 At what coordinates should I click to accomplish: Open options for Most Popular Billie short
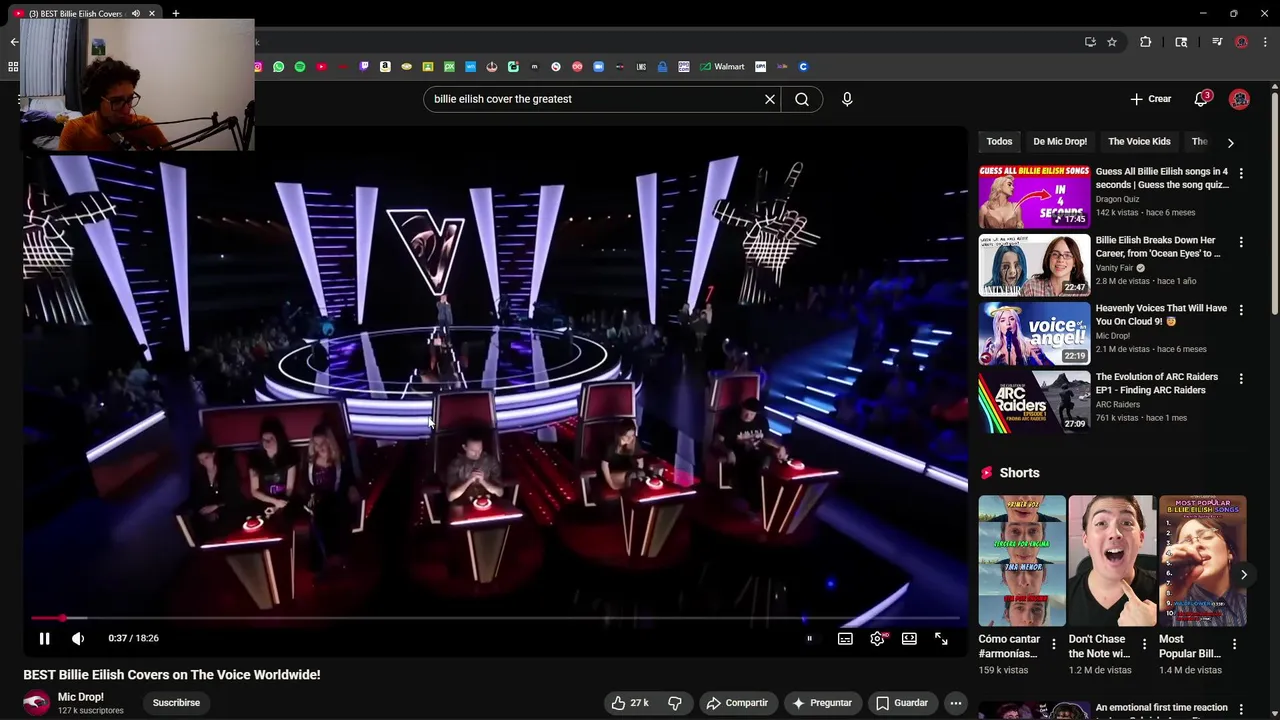coord(1234,645)
